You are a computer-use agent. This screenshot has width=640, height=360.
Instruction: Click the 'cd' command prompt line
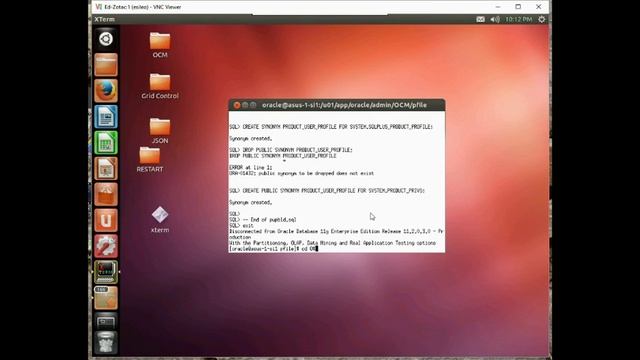click(x=273, y=249)
